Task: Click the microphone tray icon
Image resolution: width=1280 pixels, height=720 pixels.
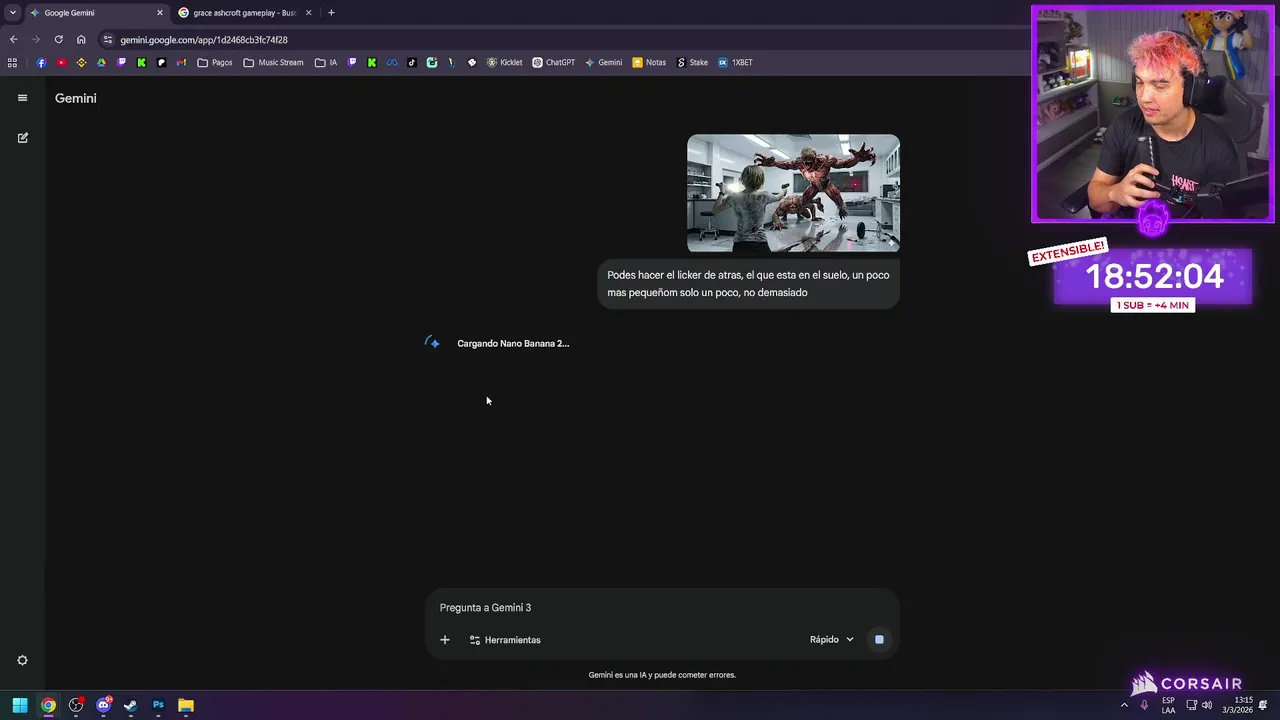Action: click(x=1144, y=705)
